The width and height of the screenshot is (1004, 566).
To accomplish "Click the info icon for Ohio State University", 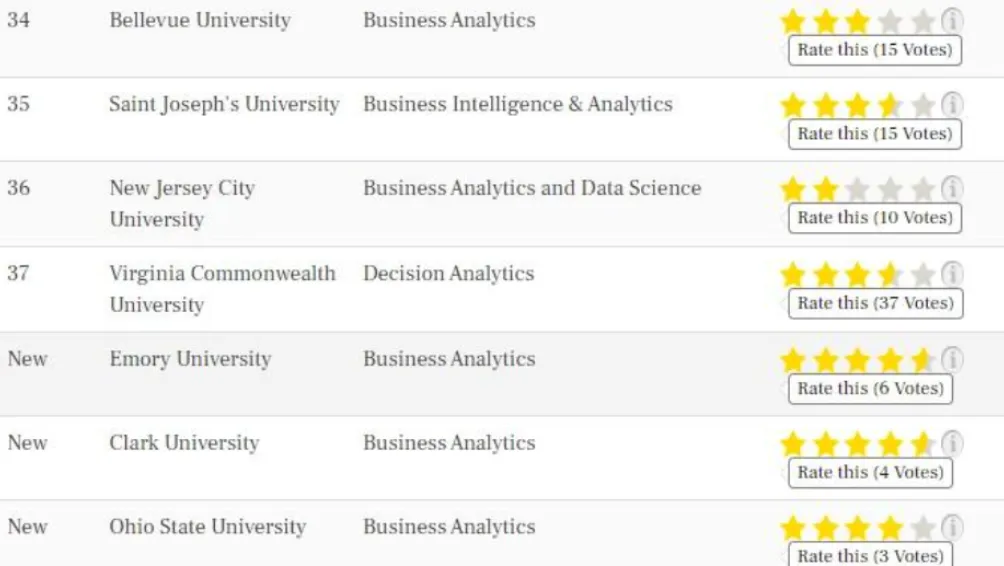I will (x=952, y=527).
